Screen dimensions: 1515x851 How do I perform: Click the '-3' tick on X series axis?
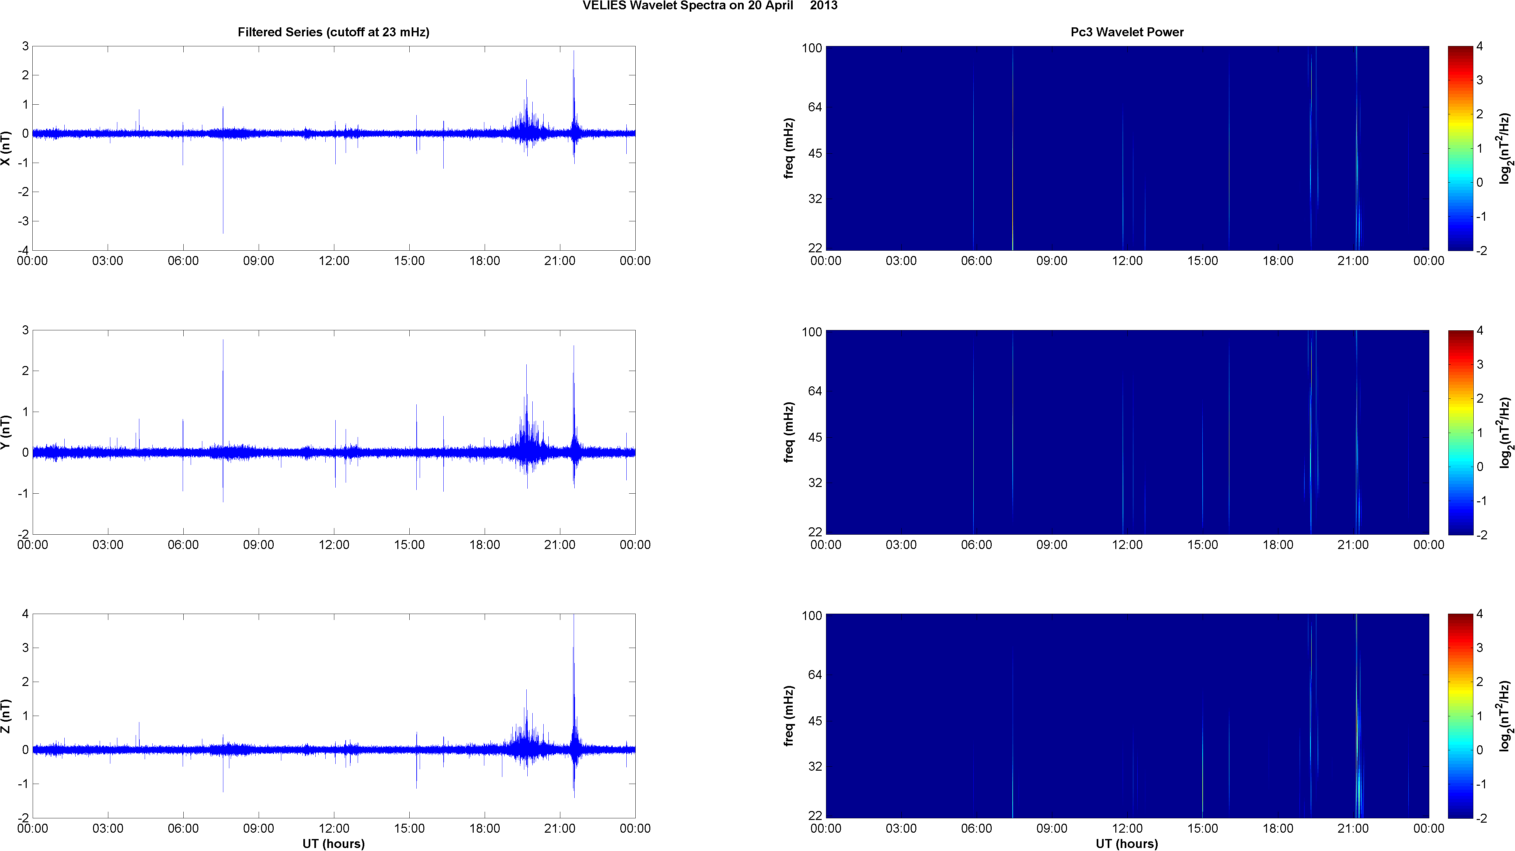coord(22,221)
